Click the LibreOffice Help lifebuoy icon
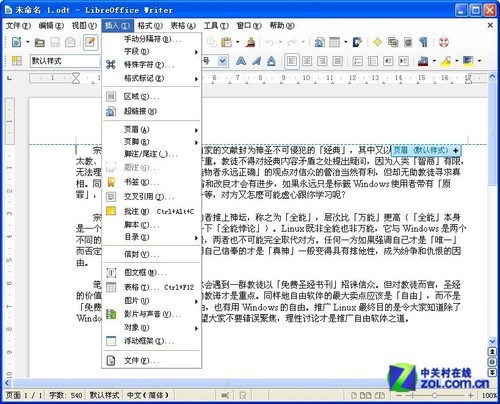This screenshot has height=404, width=500. 444,42
